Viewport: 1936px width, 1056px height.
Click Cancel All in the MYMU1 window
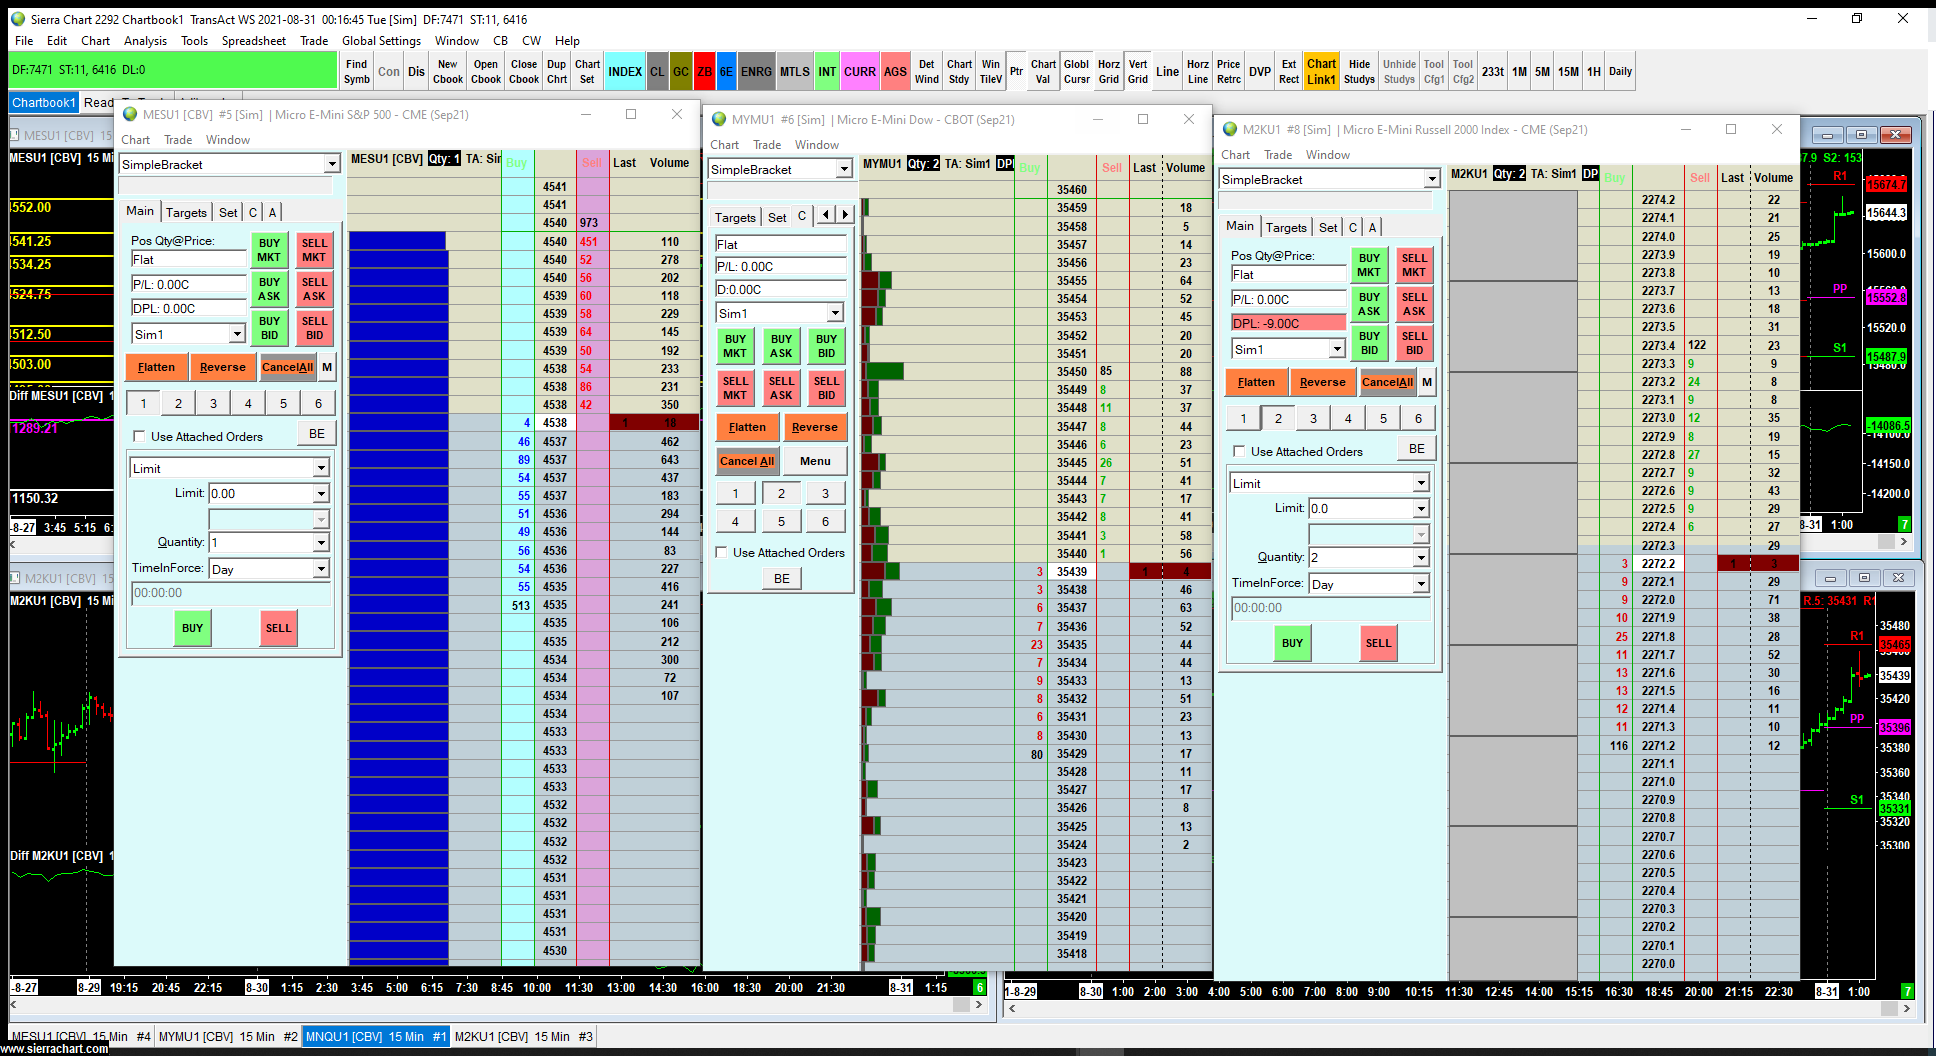pos(747,461)
